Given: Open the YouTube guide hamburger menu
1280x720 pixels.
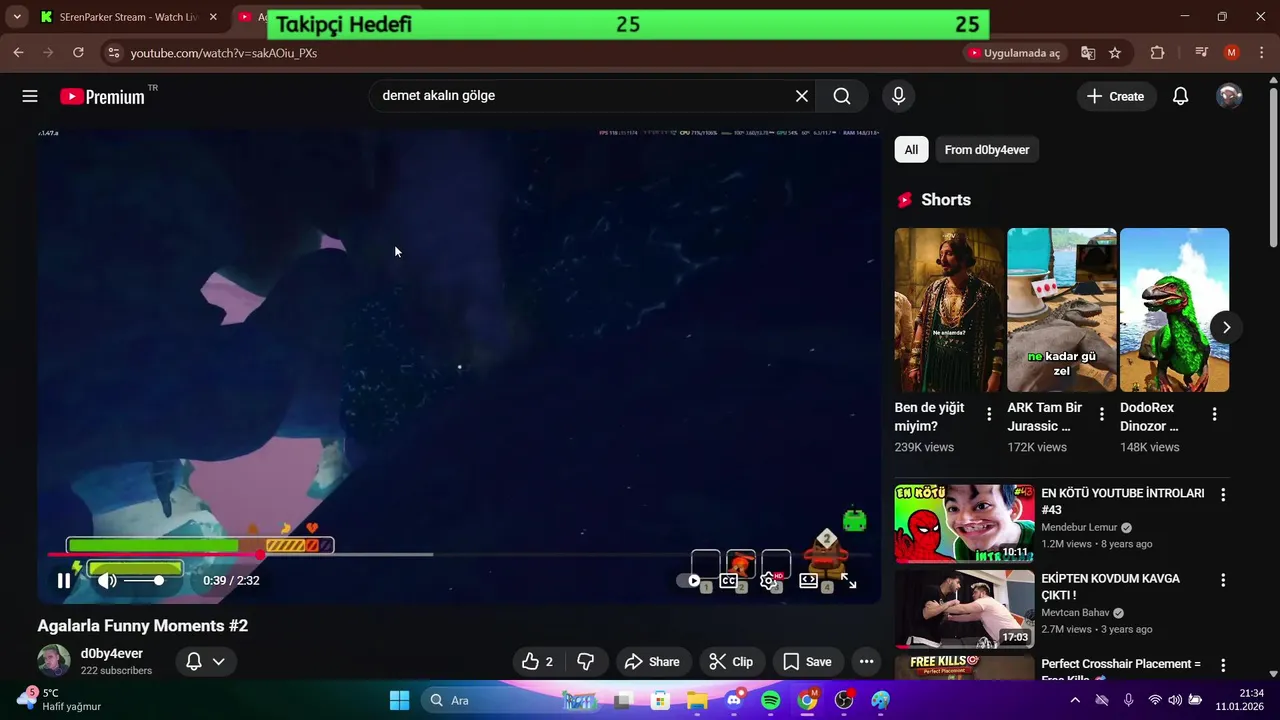Looking at the screenshot, I should pyautogui.click(x=30, y=96).
